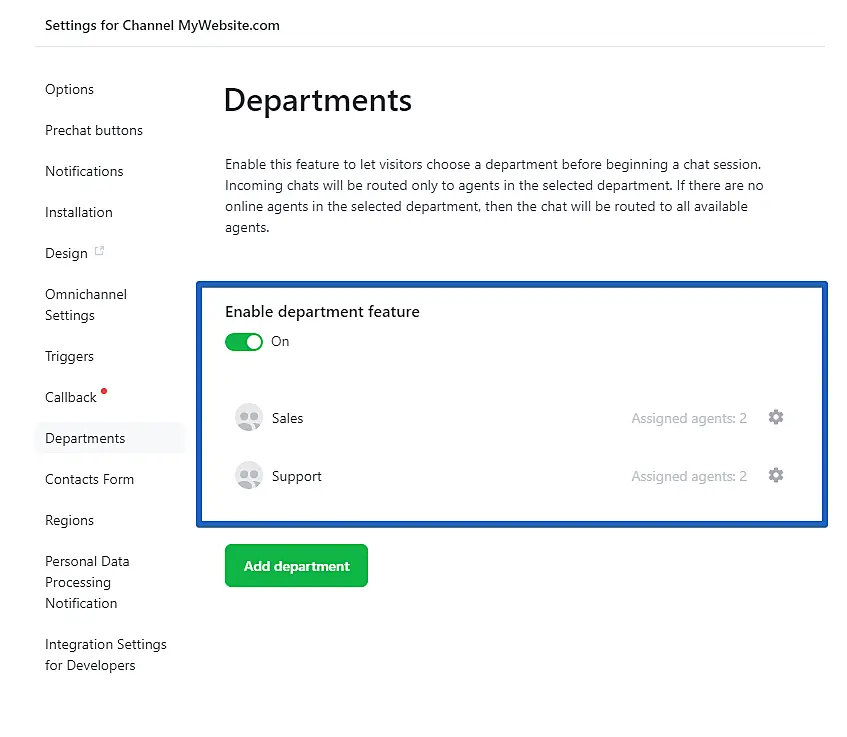Image resolution: width=847 pixels, height=737 pixels.
Task: Open Personal Data Processing Notification settings
Action: pyautogui.click(x=87, y=582)
